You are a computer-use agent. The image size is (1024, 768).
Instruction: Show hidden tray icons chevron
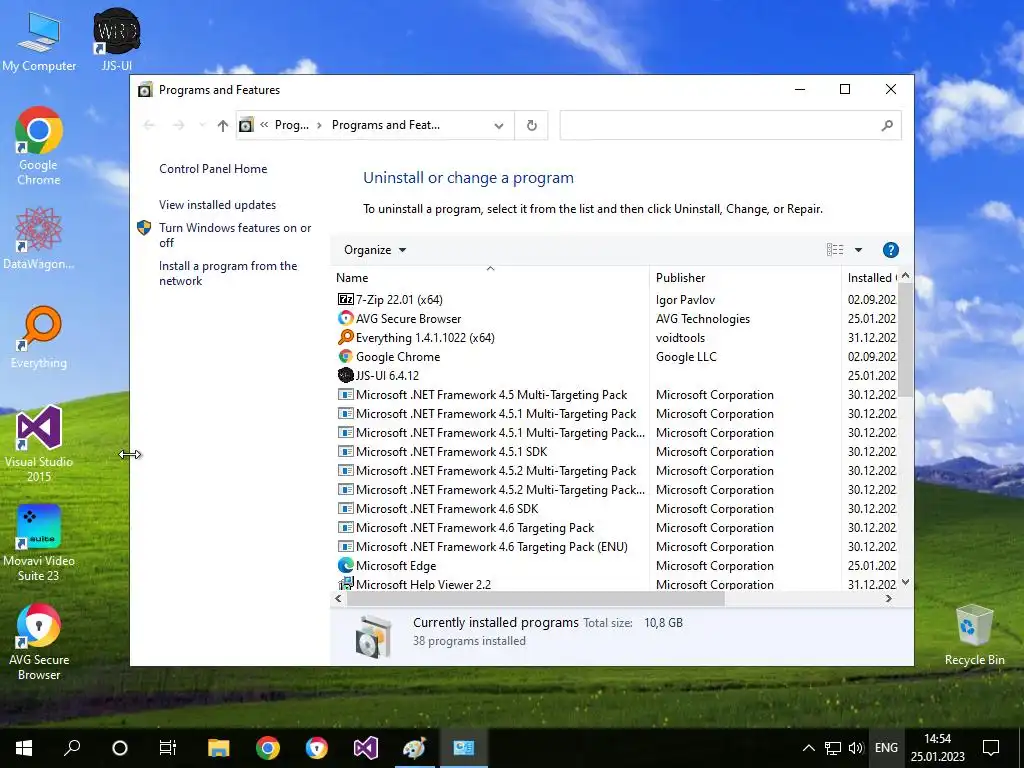808,748
